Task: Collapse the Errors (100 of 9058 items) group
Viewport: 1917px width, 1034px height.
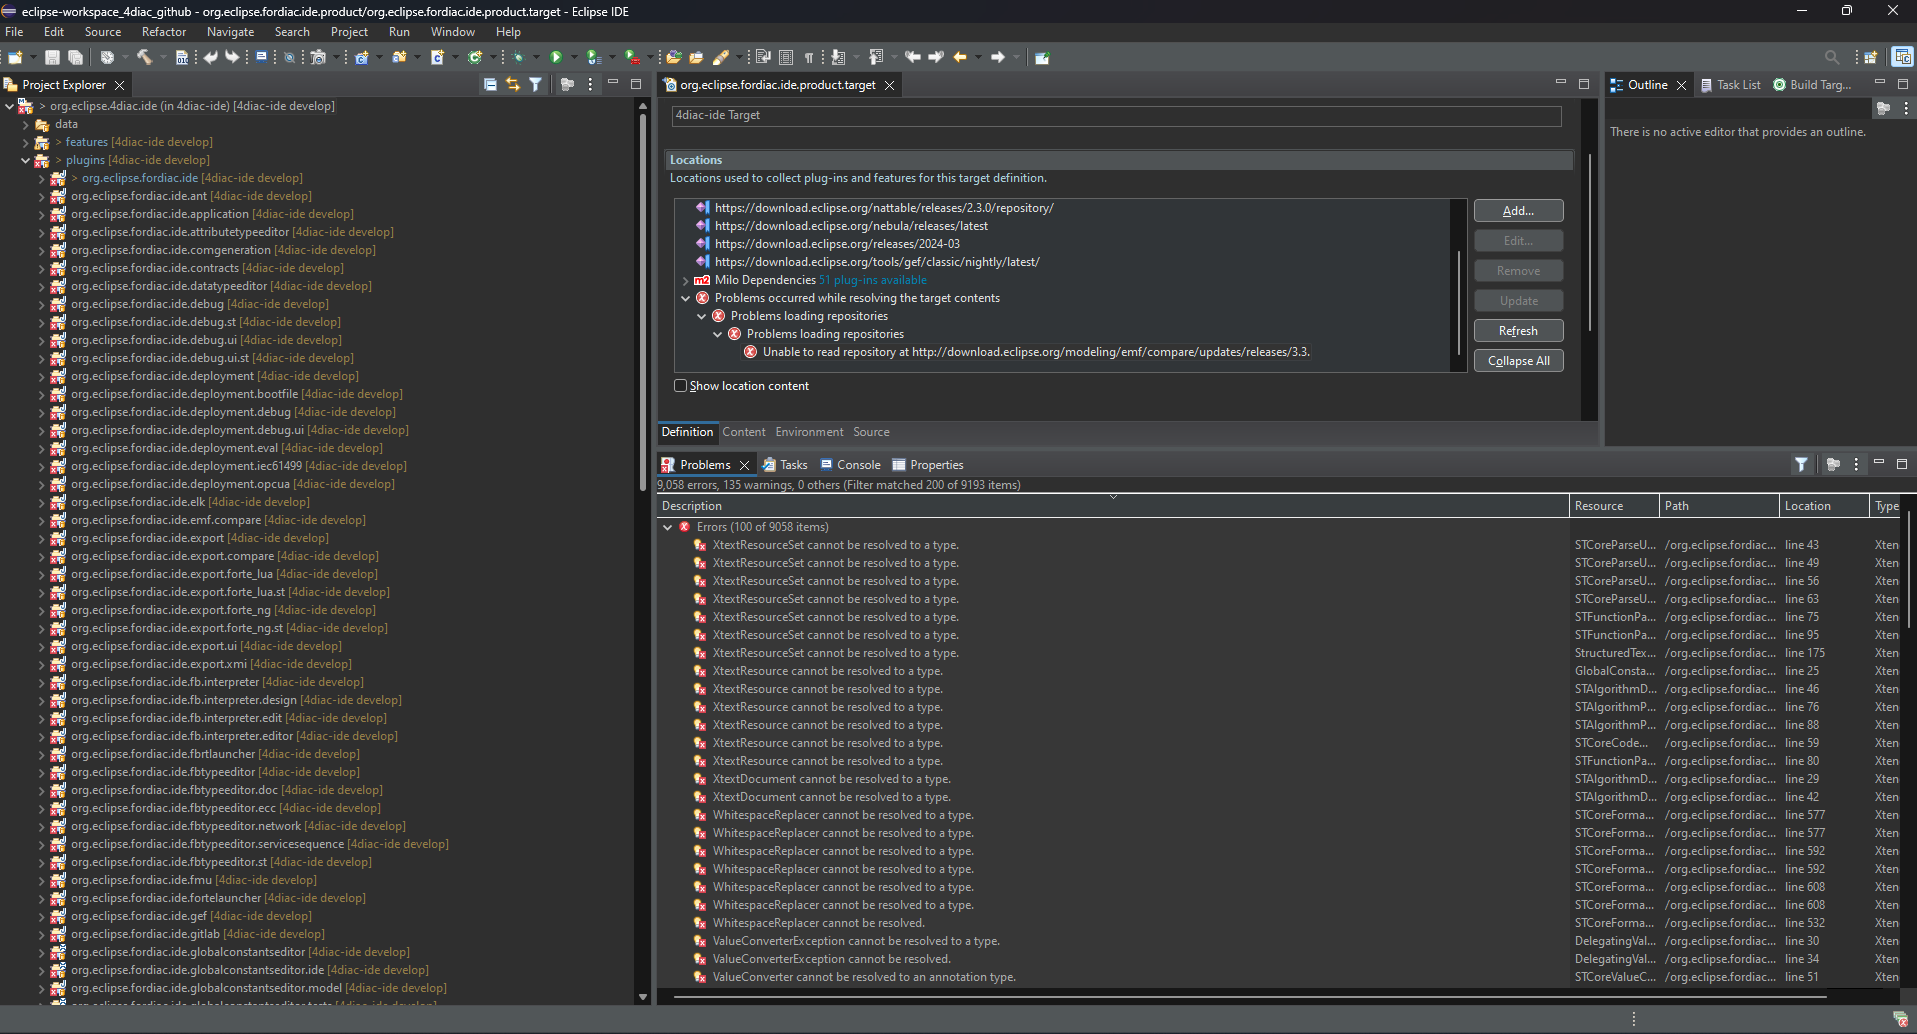Action: (x=668, y=527)
